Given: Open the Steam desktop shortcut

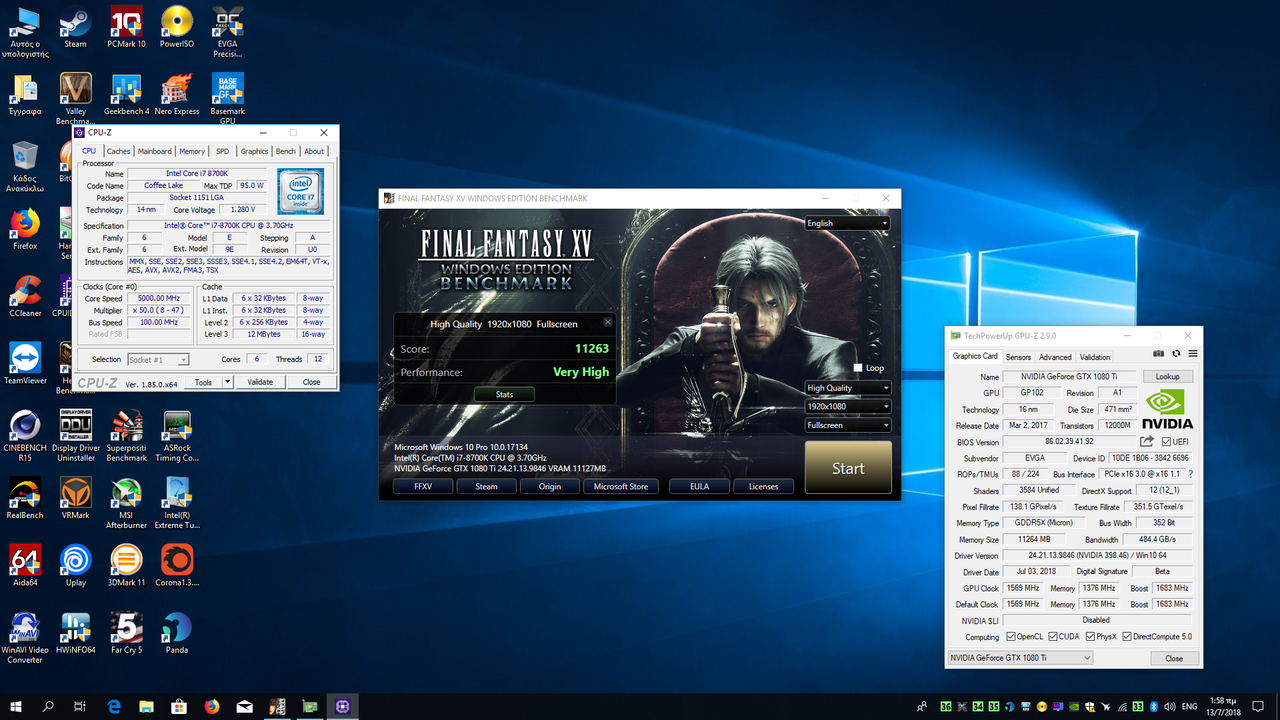Looking at the screenshot, I should 75,26.
